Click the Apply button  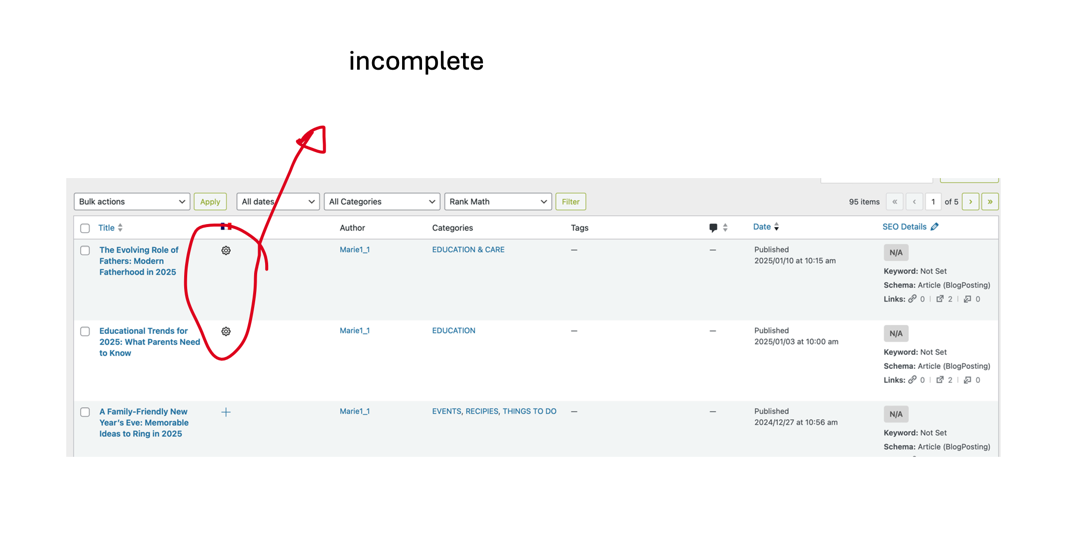coord(210,202)
